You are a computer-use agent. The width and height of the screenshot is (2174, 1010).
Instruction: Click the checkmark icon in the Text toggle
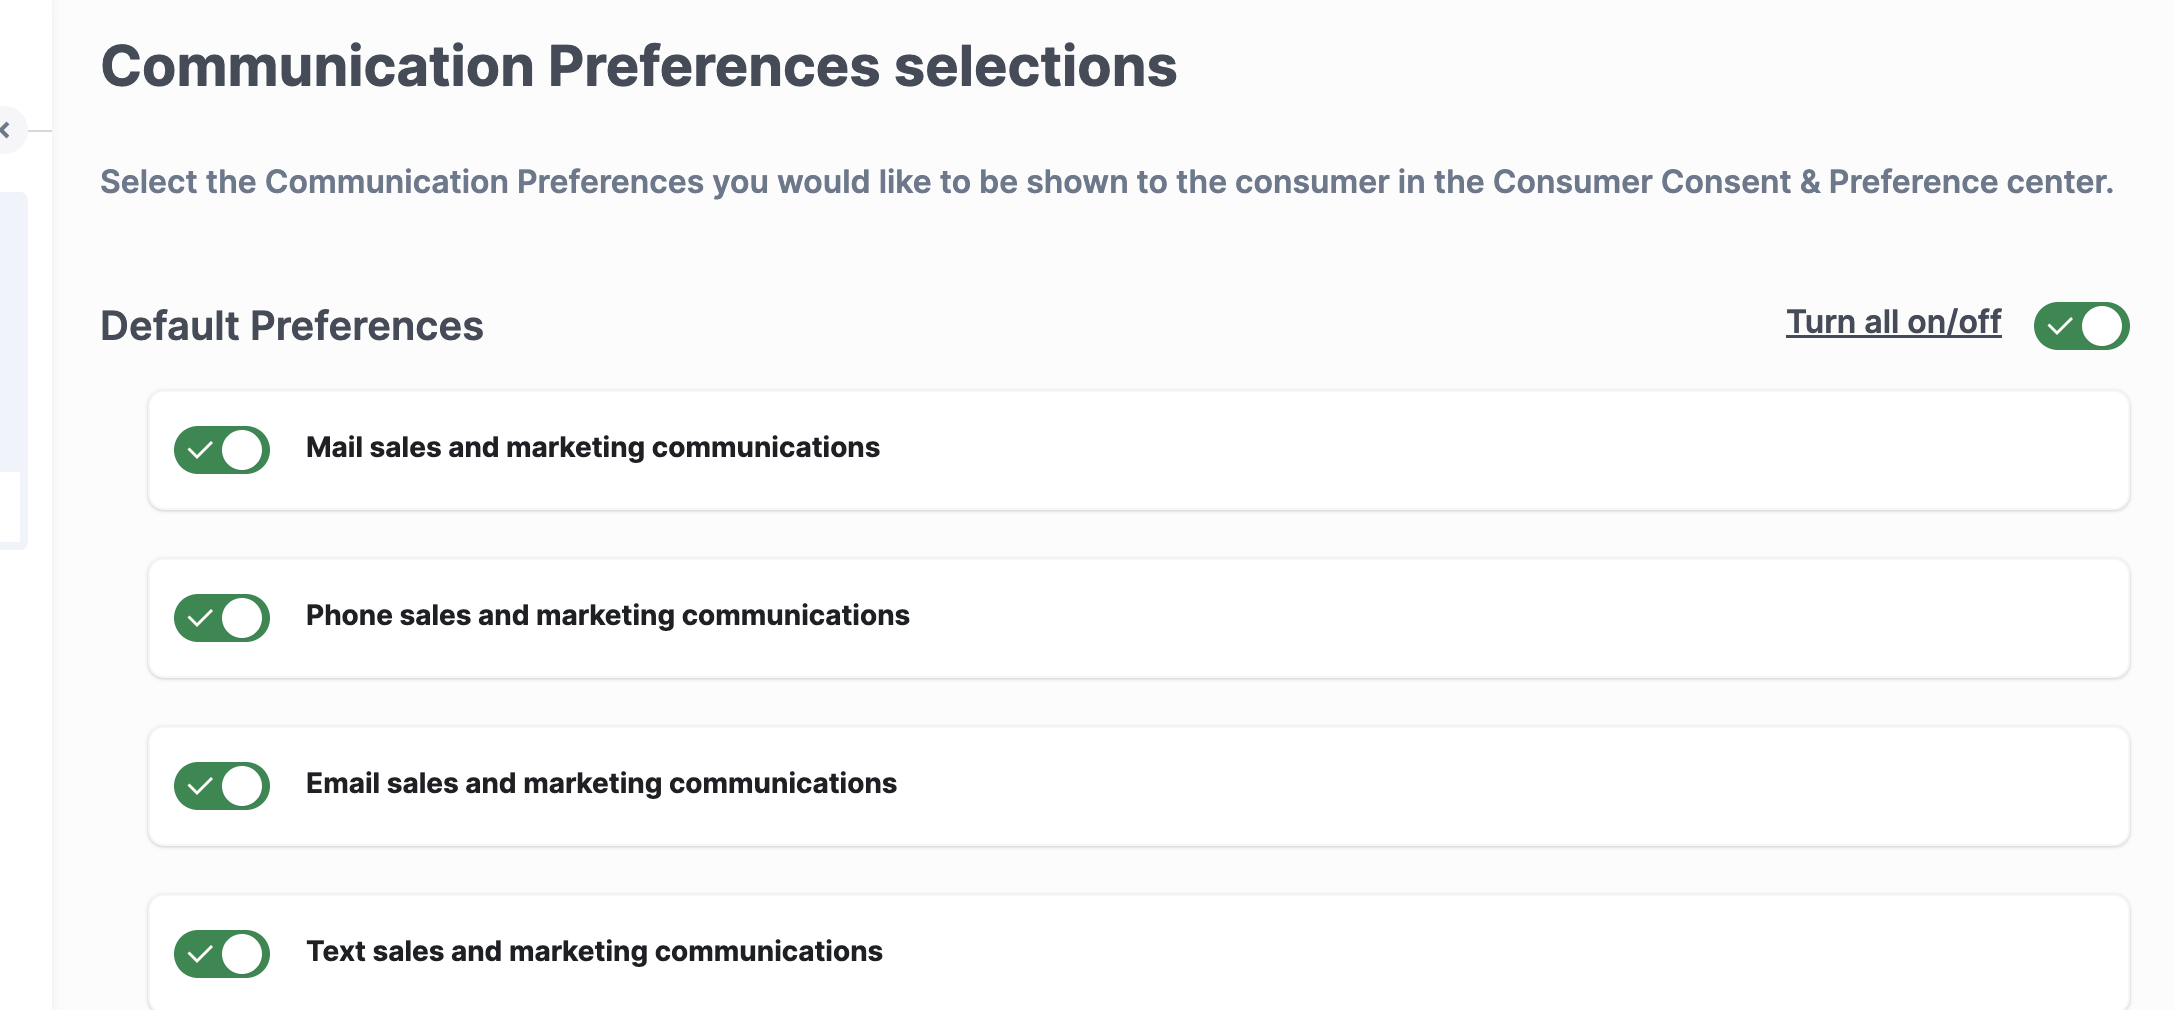(200, 954)
